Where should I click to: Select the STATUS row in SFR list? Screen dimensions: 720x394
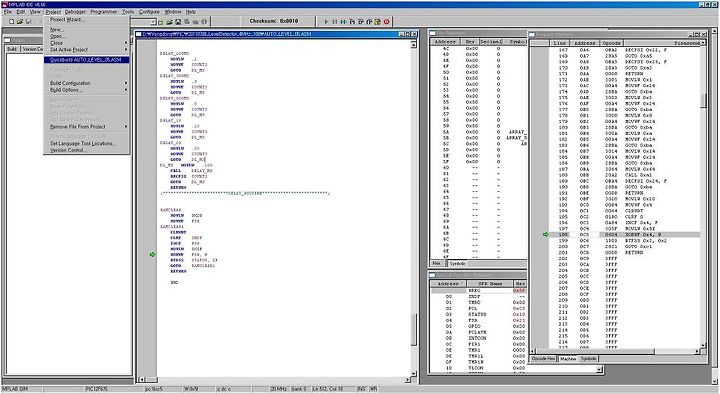coord(478,315)
